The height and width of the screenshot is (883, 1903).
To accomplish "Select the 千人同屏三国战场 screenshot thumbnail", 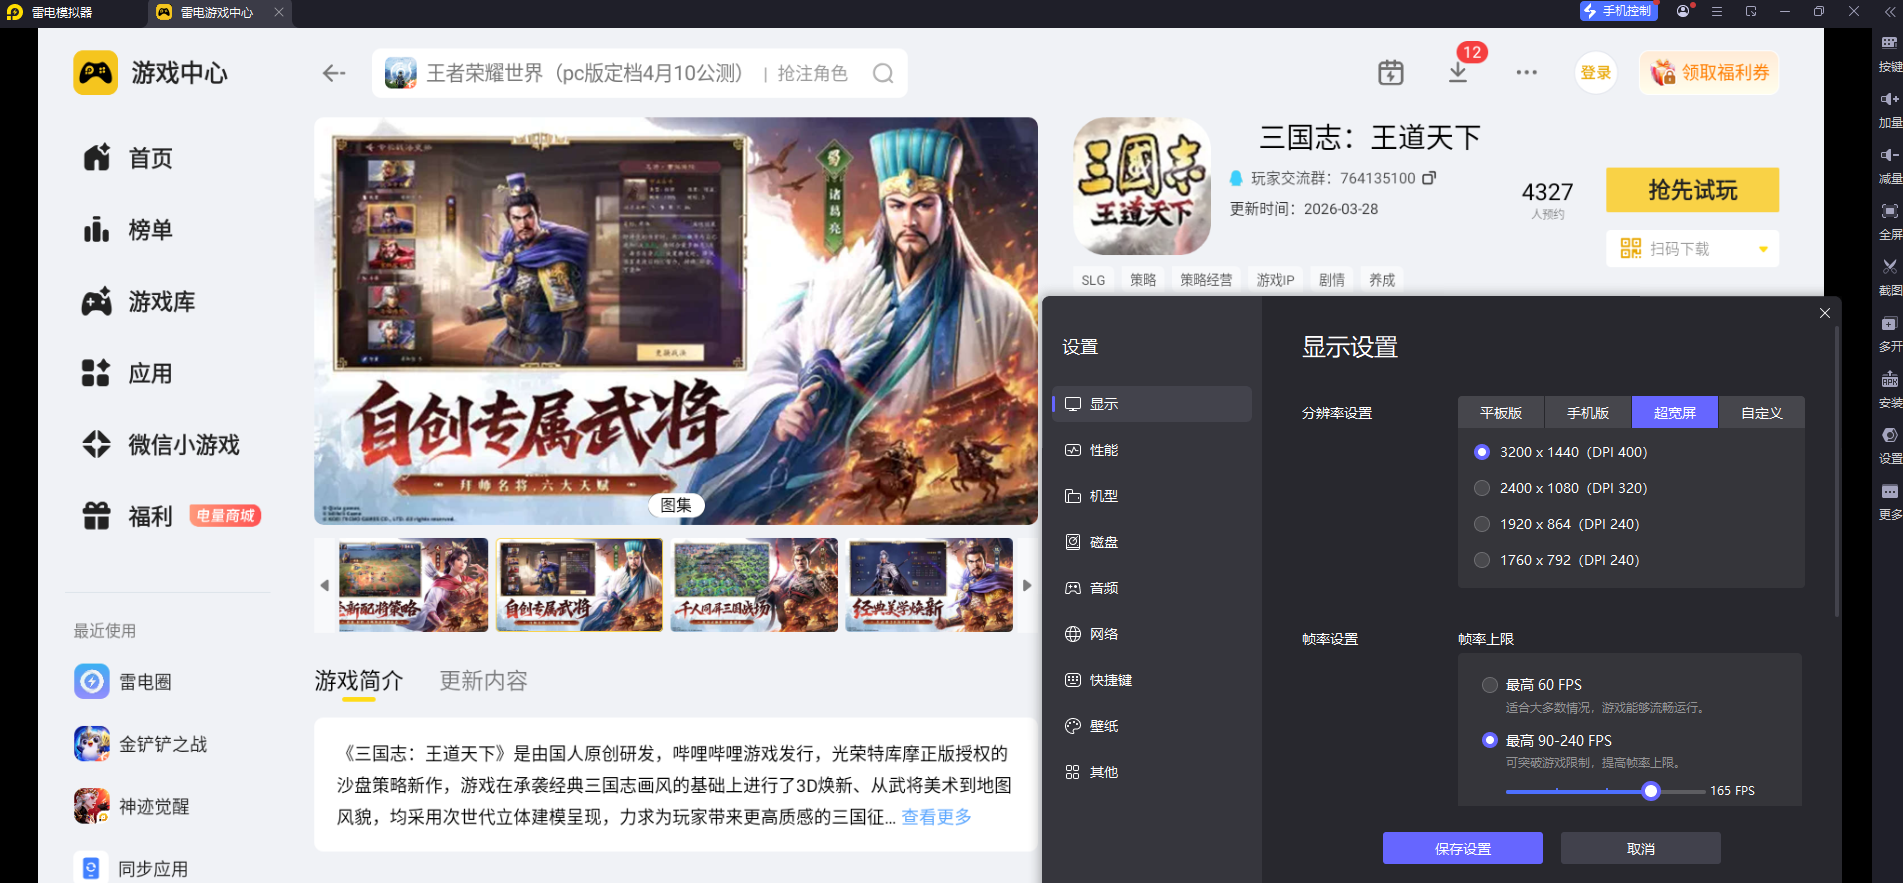I will tap(755, 585).
